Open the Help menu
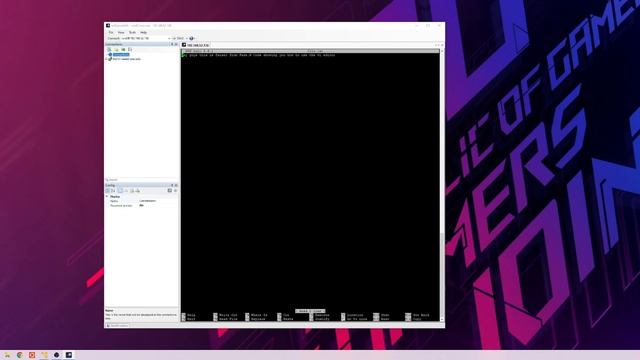640x360 pixels. tap(143, 32)
